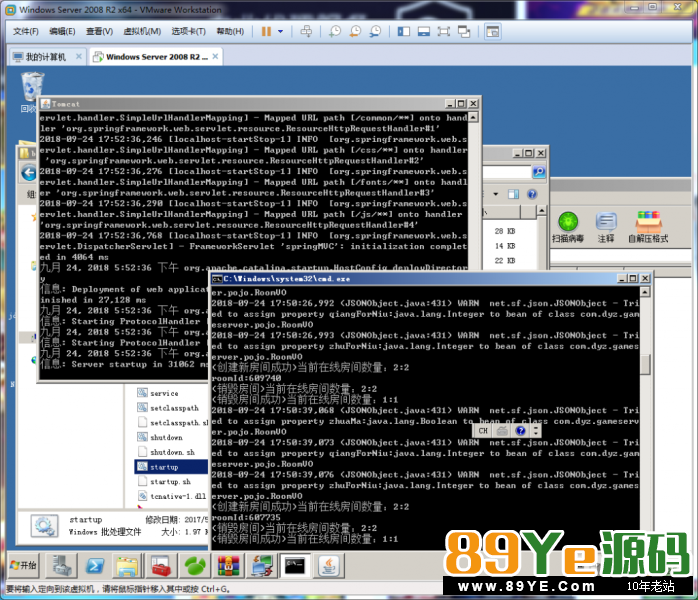Toggle the library sidebar view icon
The height and width of the screenshot is (600, 698).
click(404, 32)
